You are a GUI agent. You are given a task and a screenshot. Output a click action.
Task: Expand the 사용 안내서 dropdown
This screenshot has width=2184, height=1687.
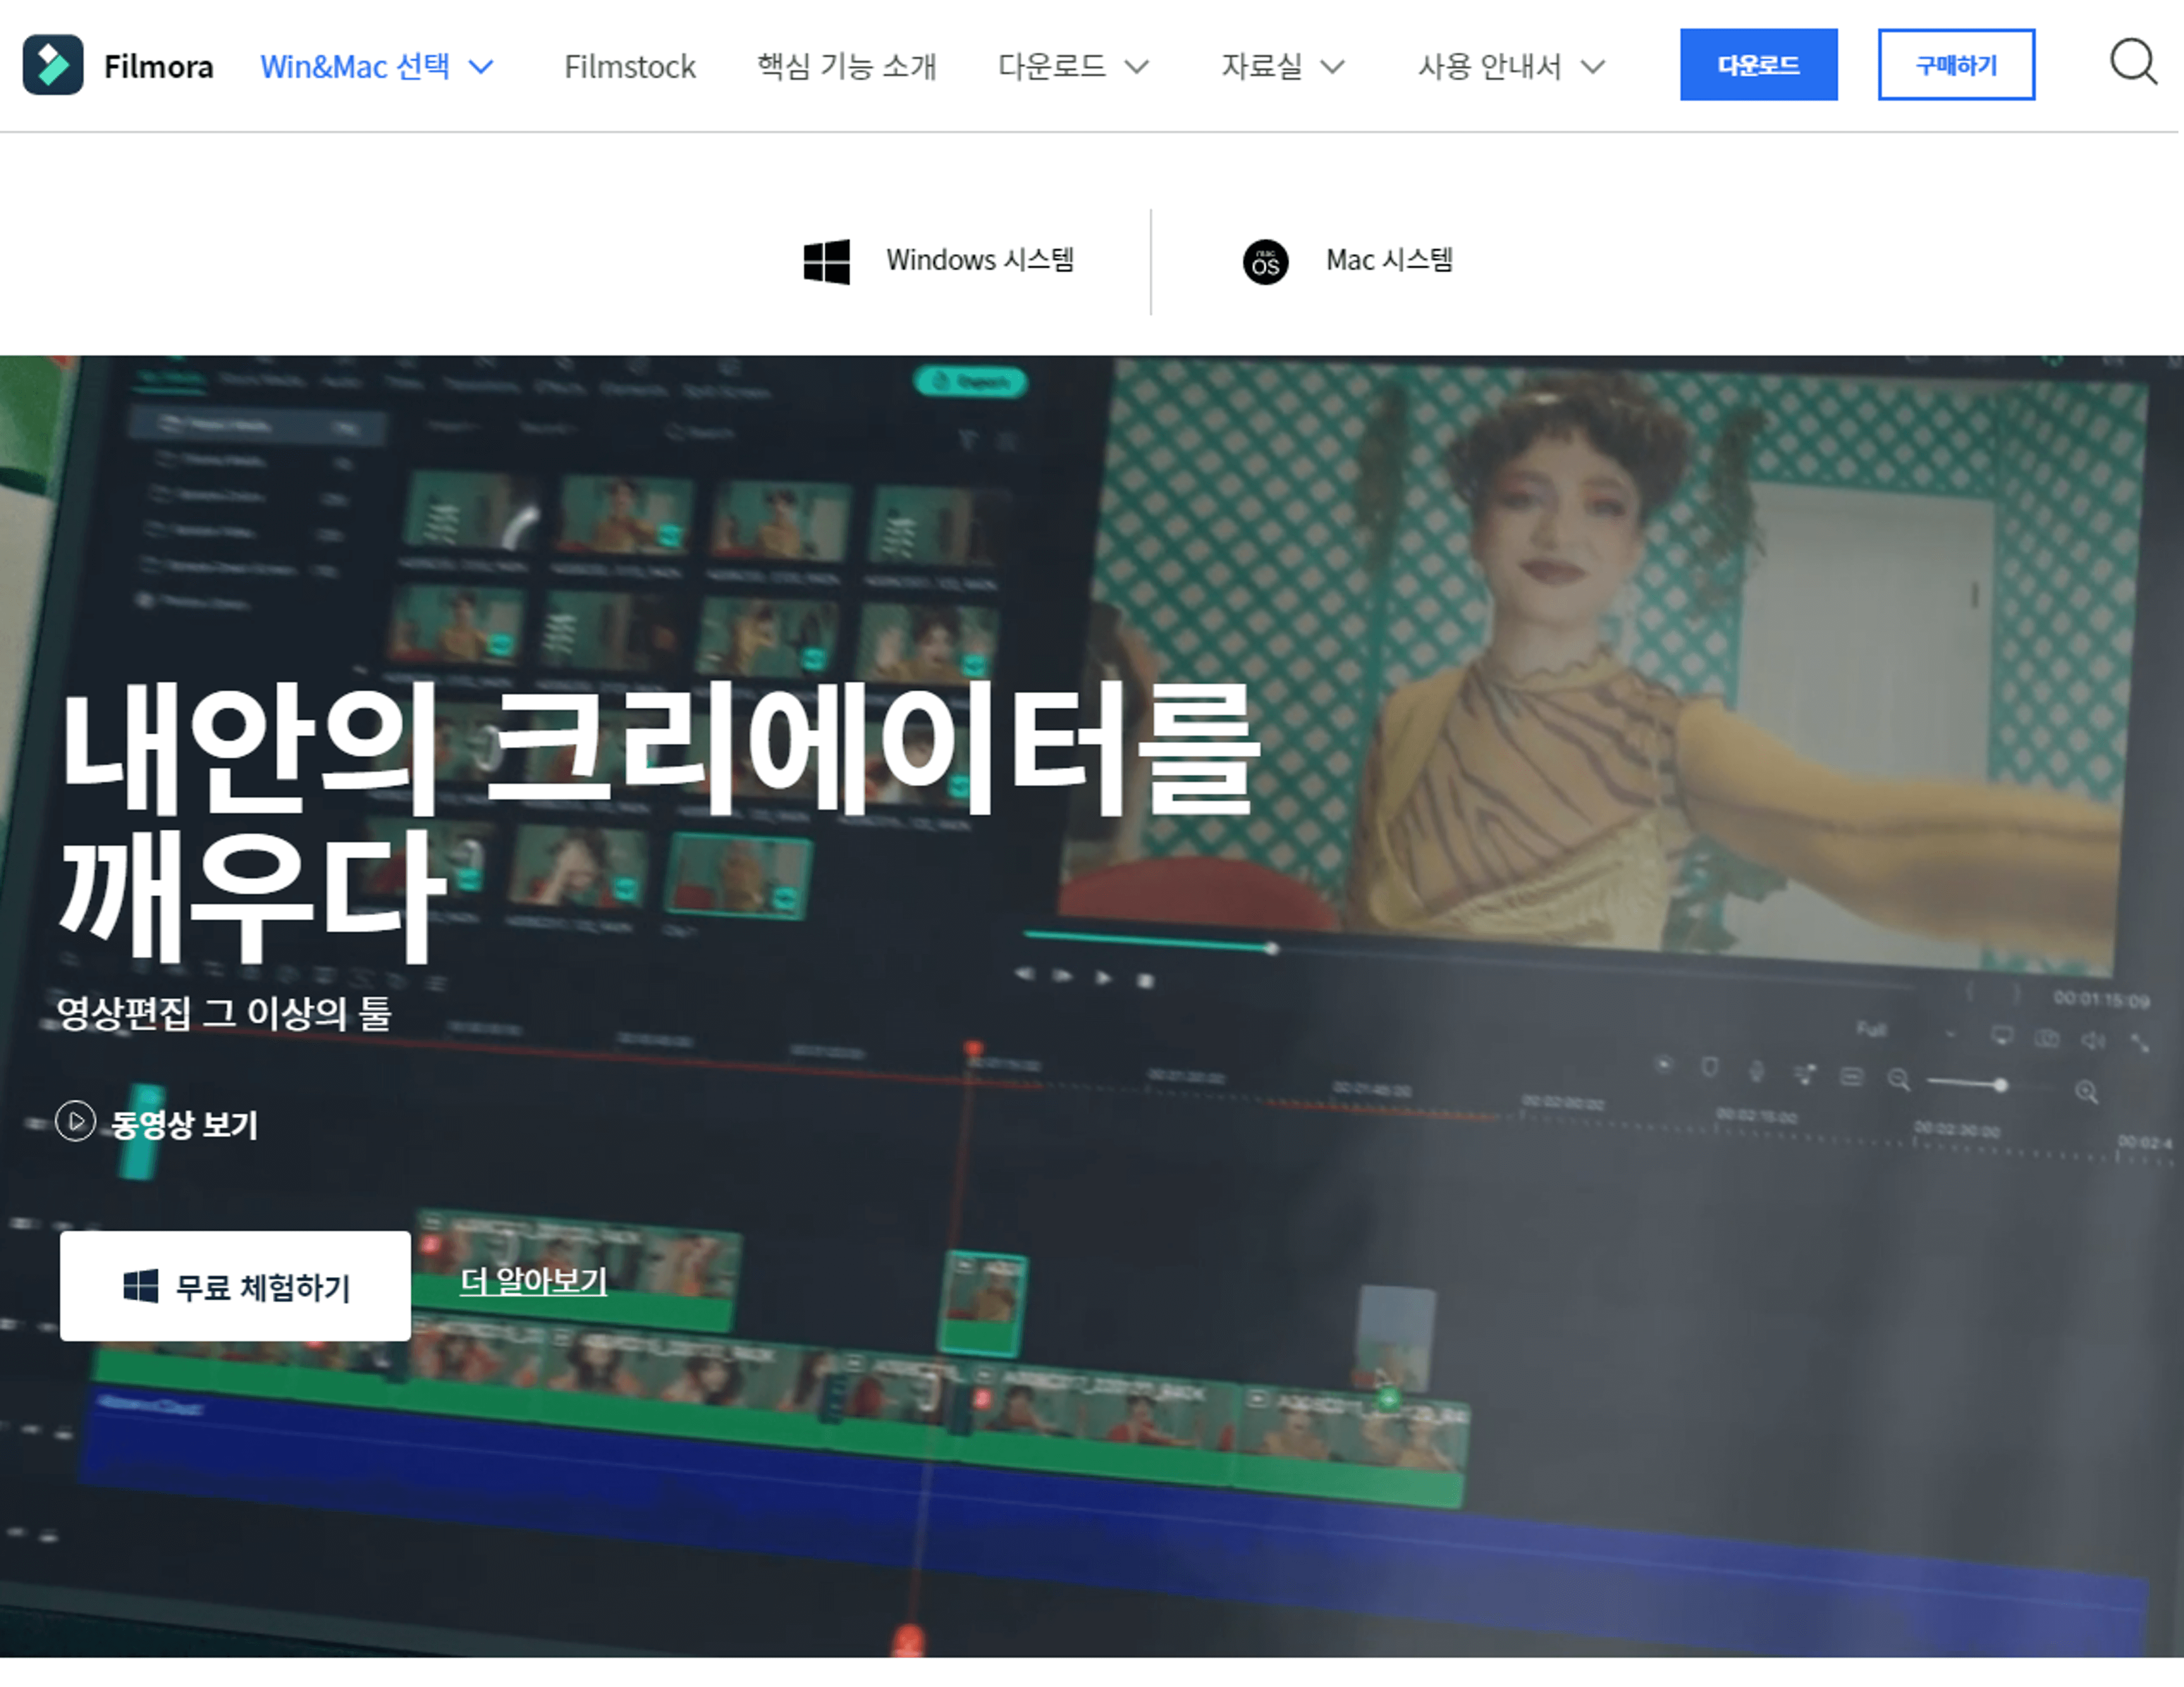(x=1512, y=67)
